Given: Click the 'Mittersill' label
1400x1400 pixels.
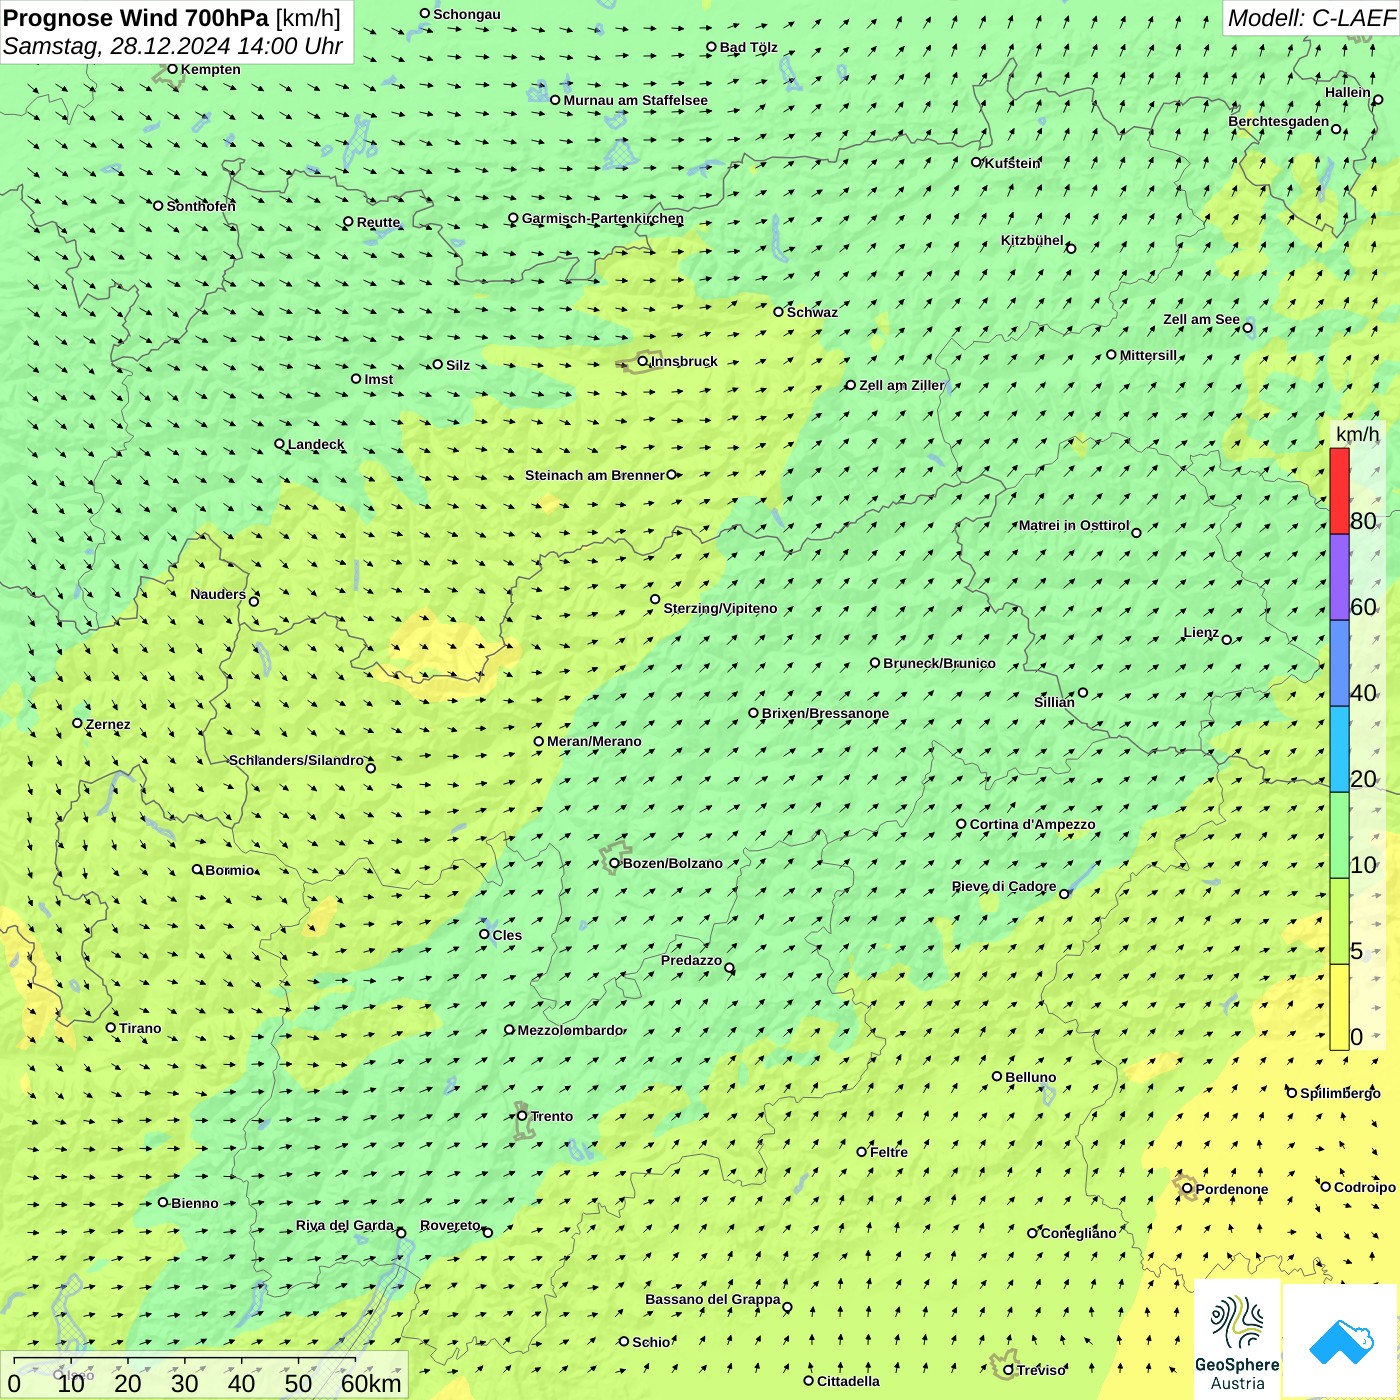Looking at the screenshot, I should click(x=1148, y=355).
